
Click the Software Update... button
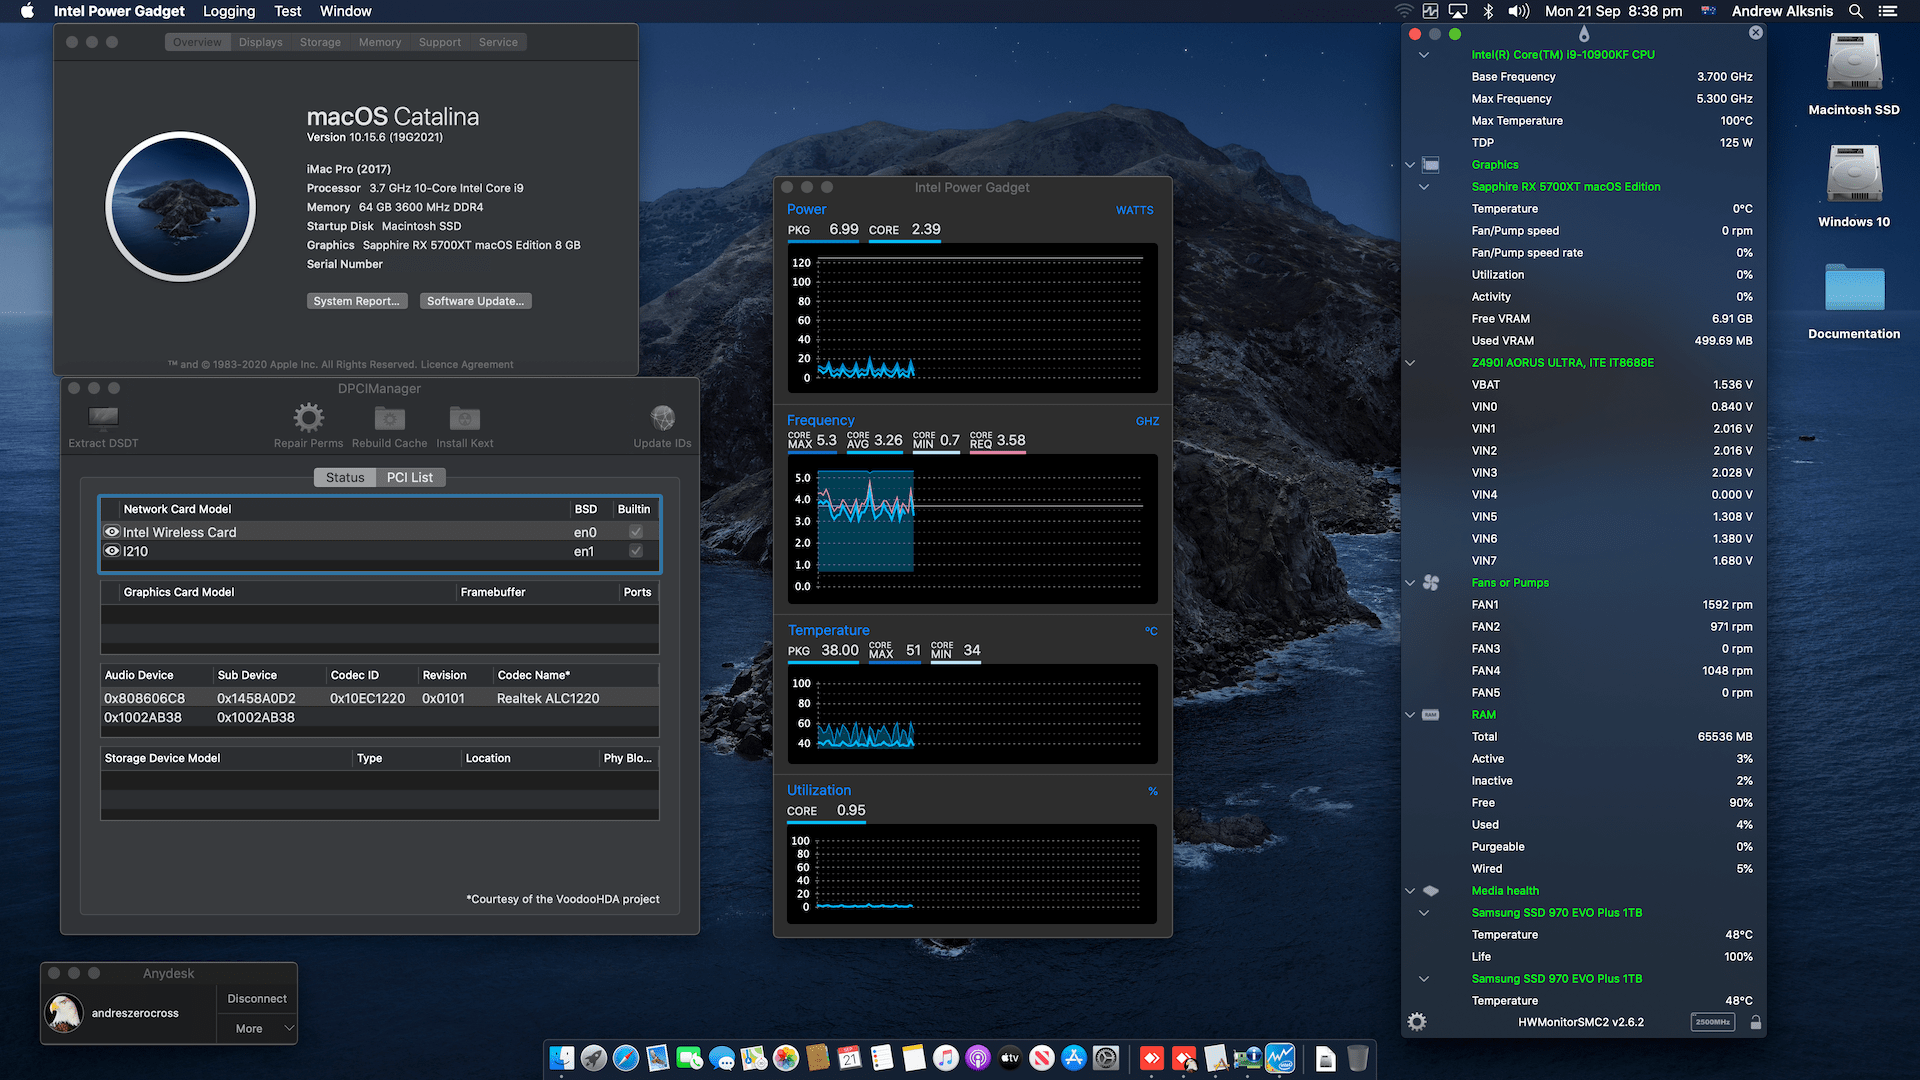click(475, 301)
